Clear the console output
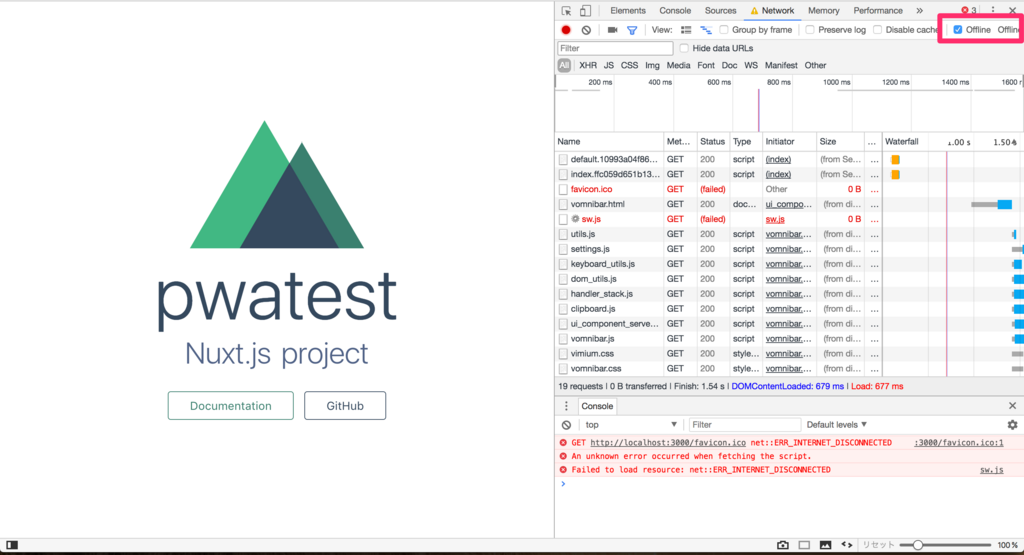Image resolution: width=1024 pixels, height=555 pixels. 566,424
